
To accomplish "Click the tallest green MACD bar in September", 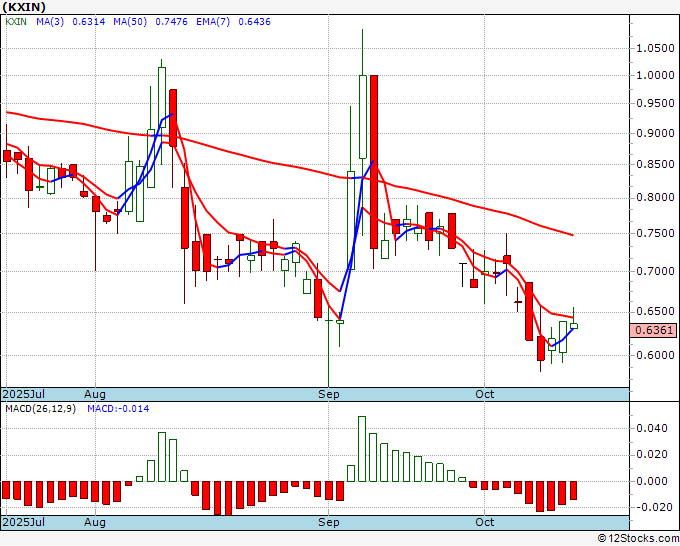I will click(362, 449).
